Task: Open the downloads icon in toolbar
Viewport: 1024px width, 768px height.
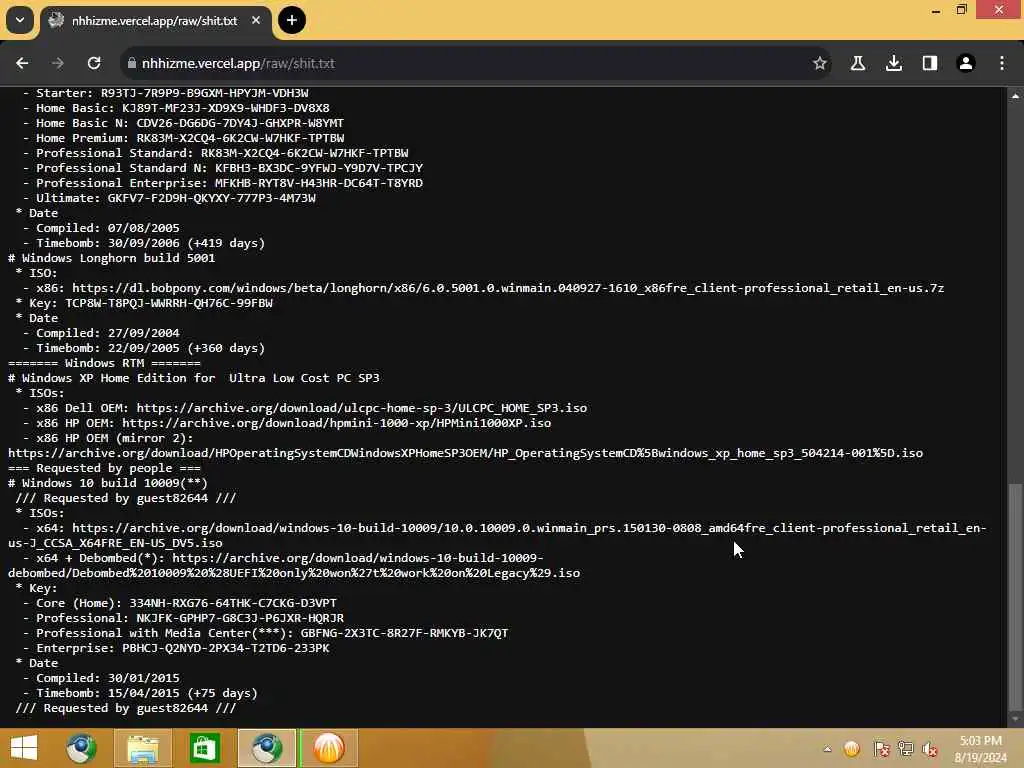Action: pos(894,63)
